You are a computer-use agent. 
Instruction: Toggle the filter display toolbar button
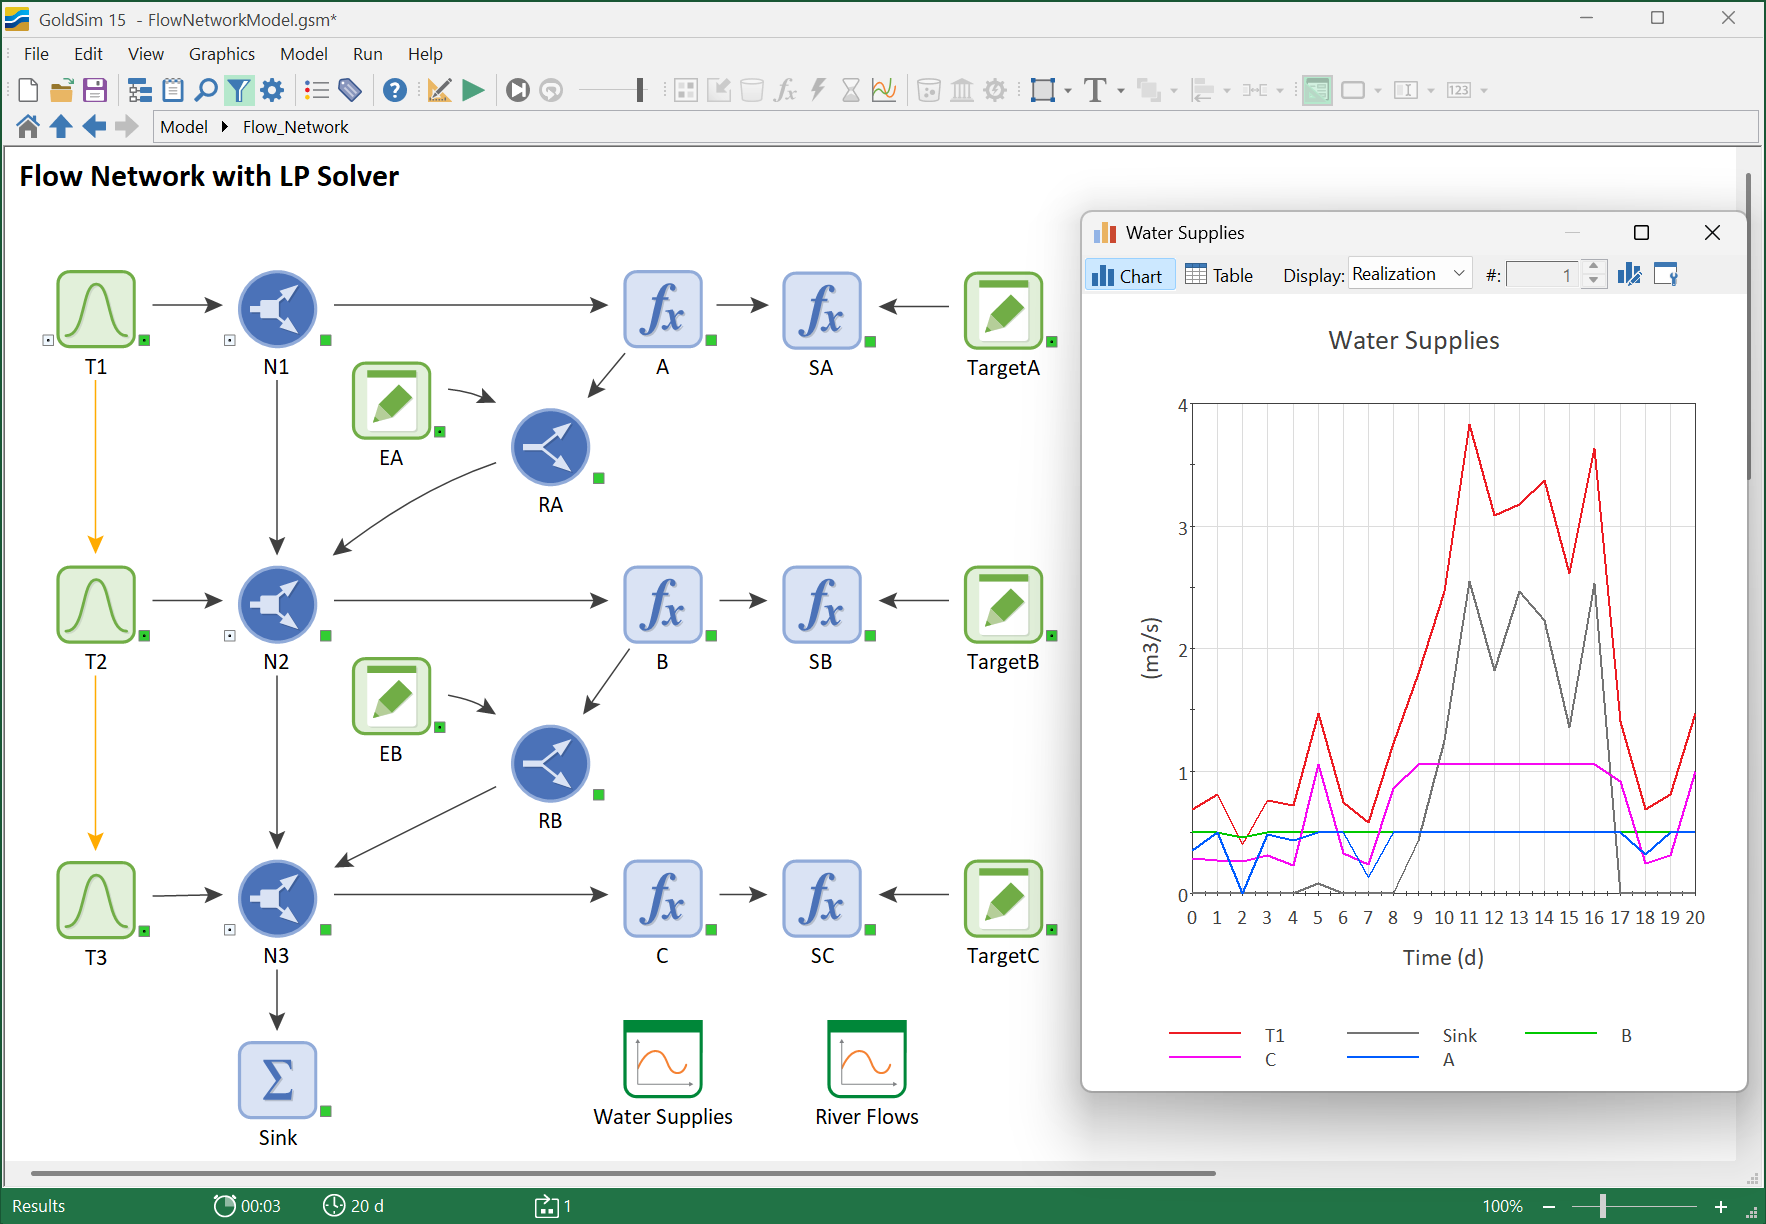coord(239,89)
